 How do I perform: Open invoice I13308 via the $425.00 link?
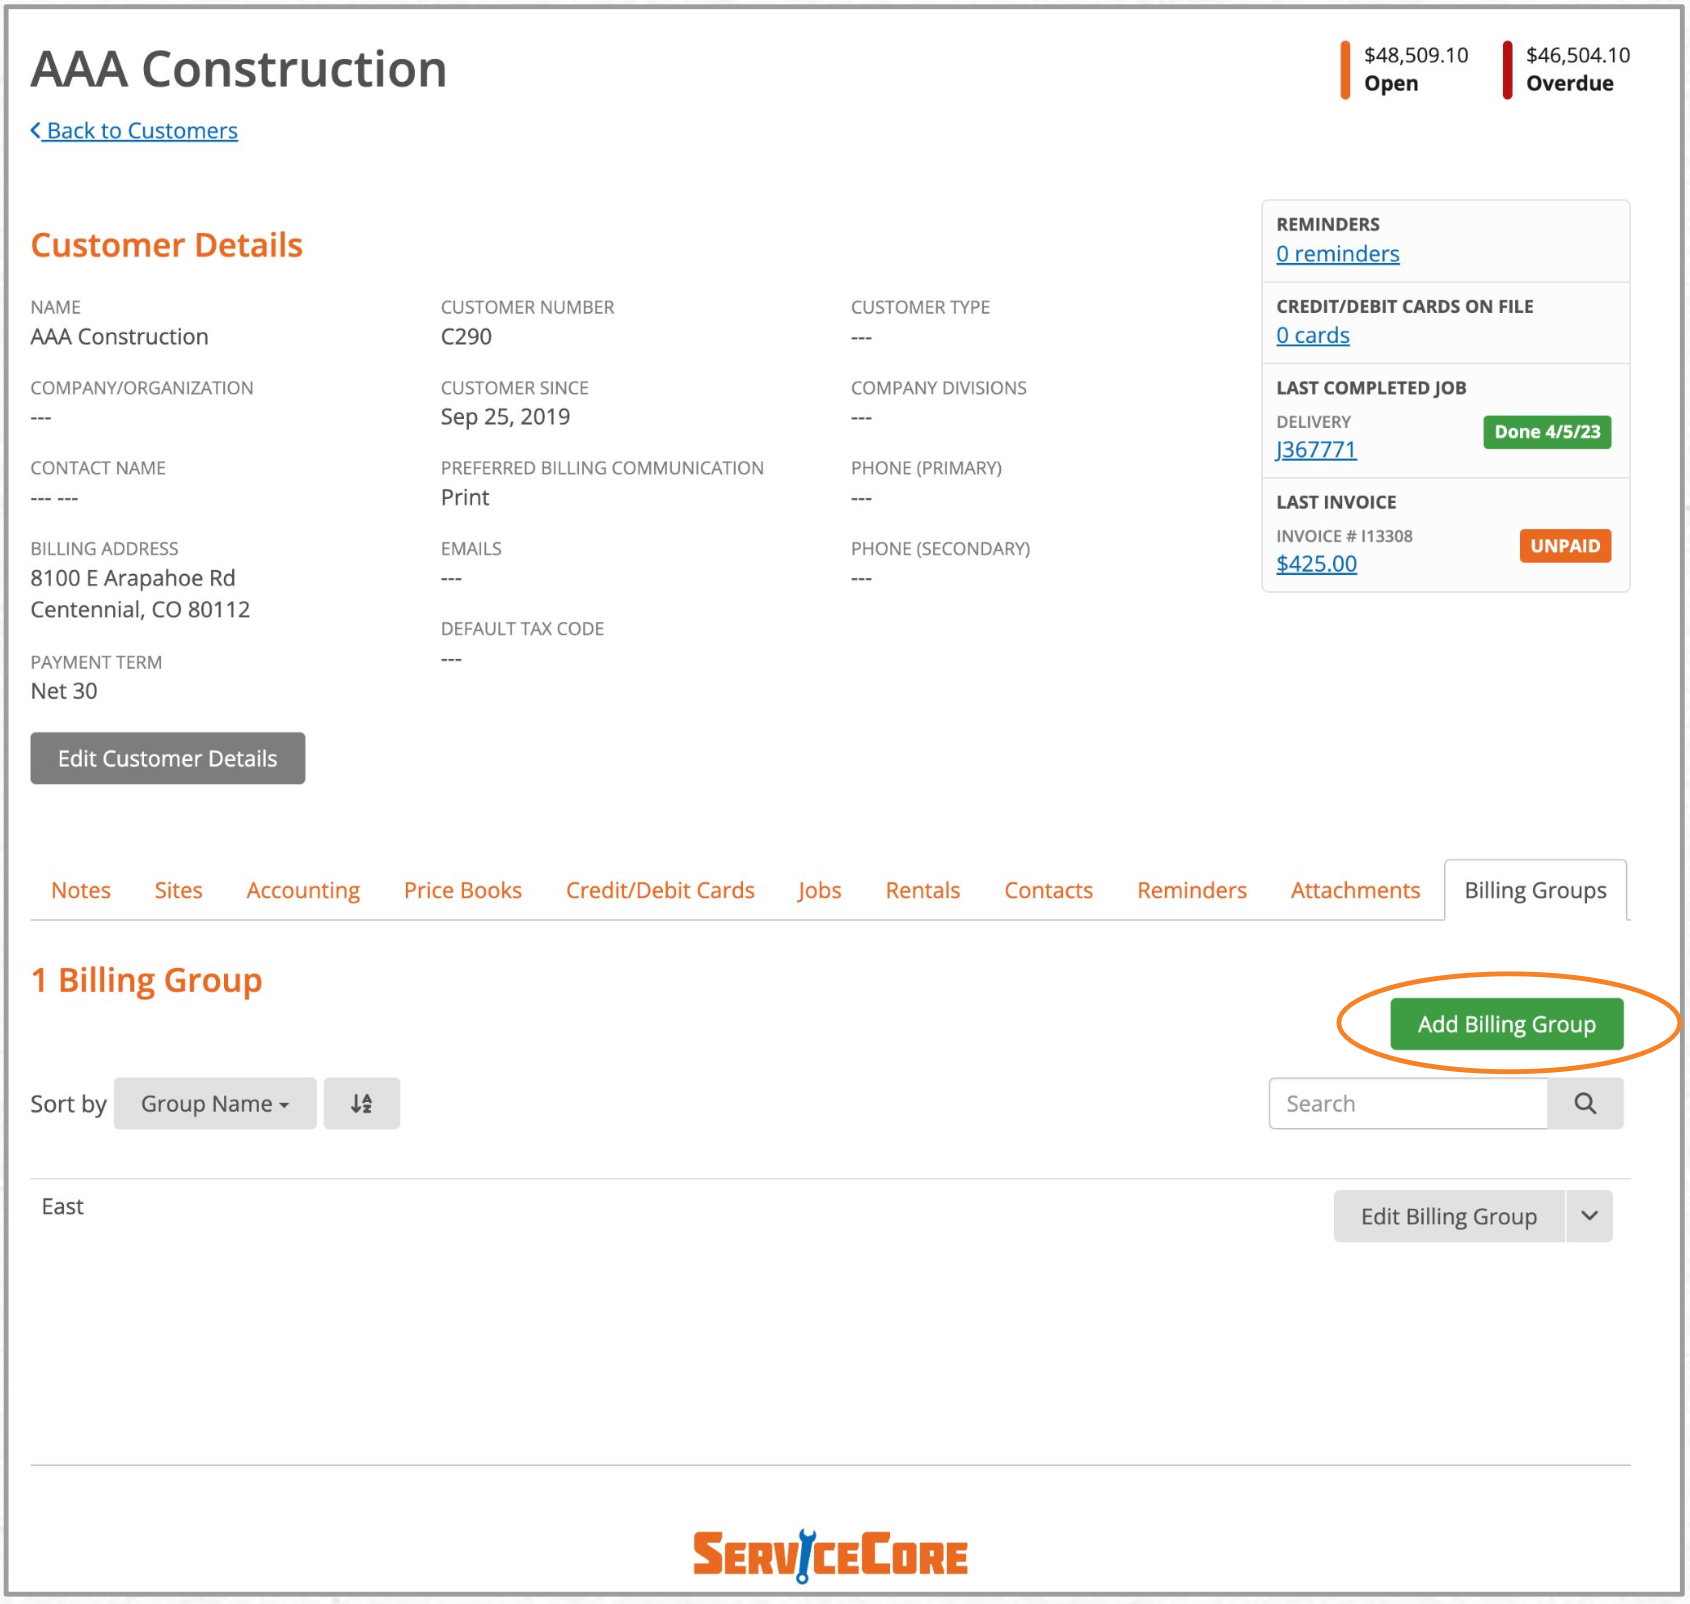click(x=1316, y=563)
